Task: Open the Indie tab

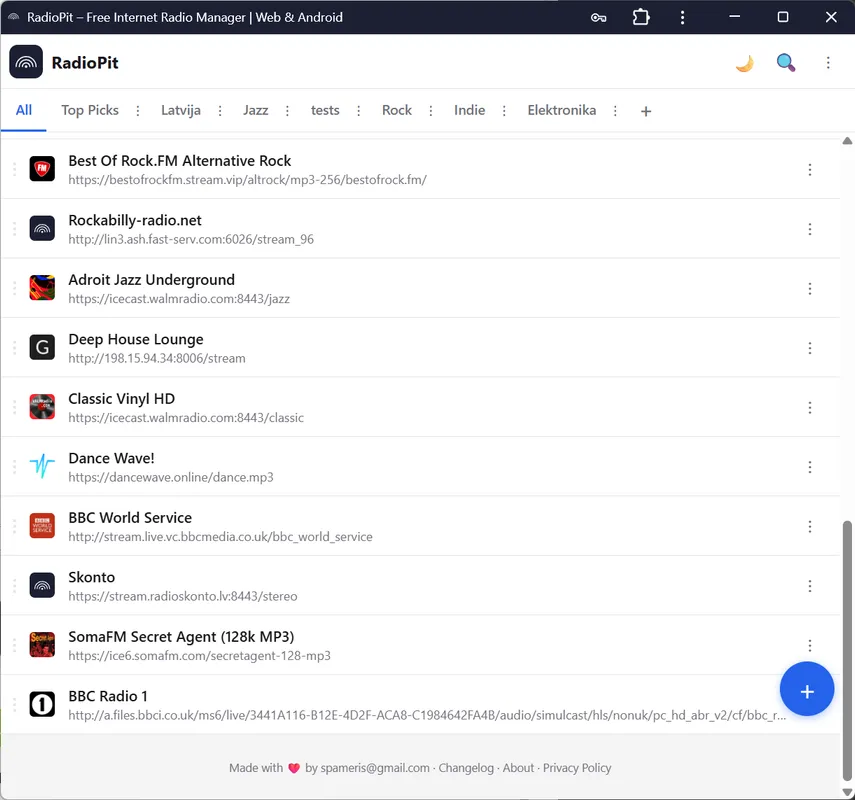Action: point(469,111)
